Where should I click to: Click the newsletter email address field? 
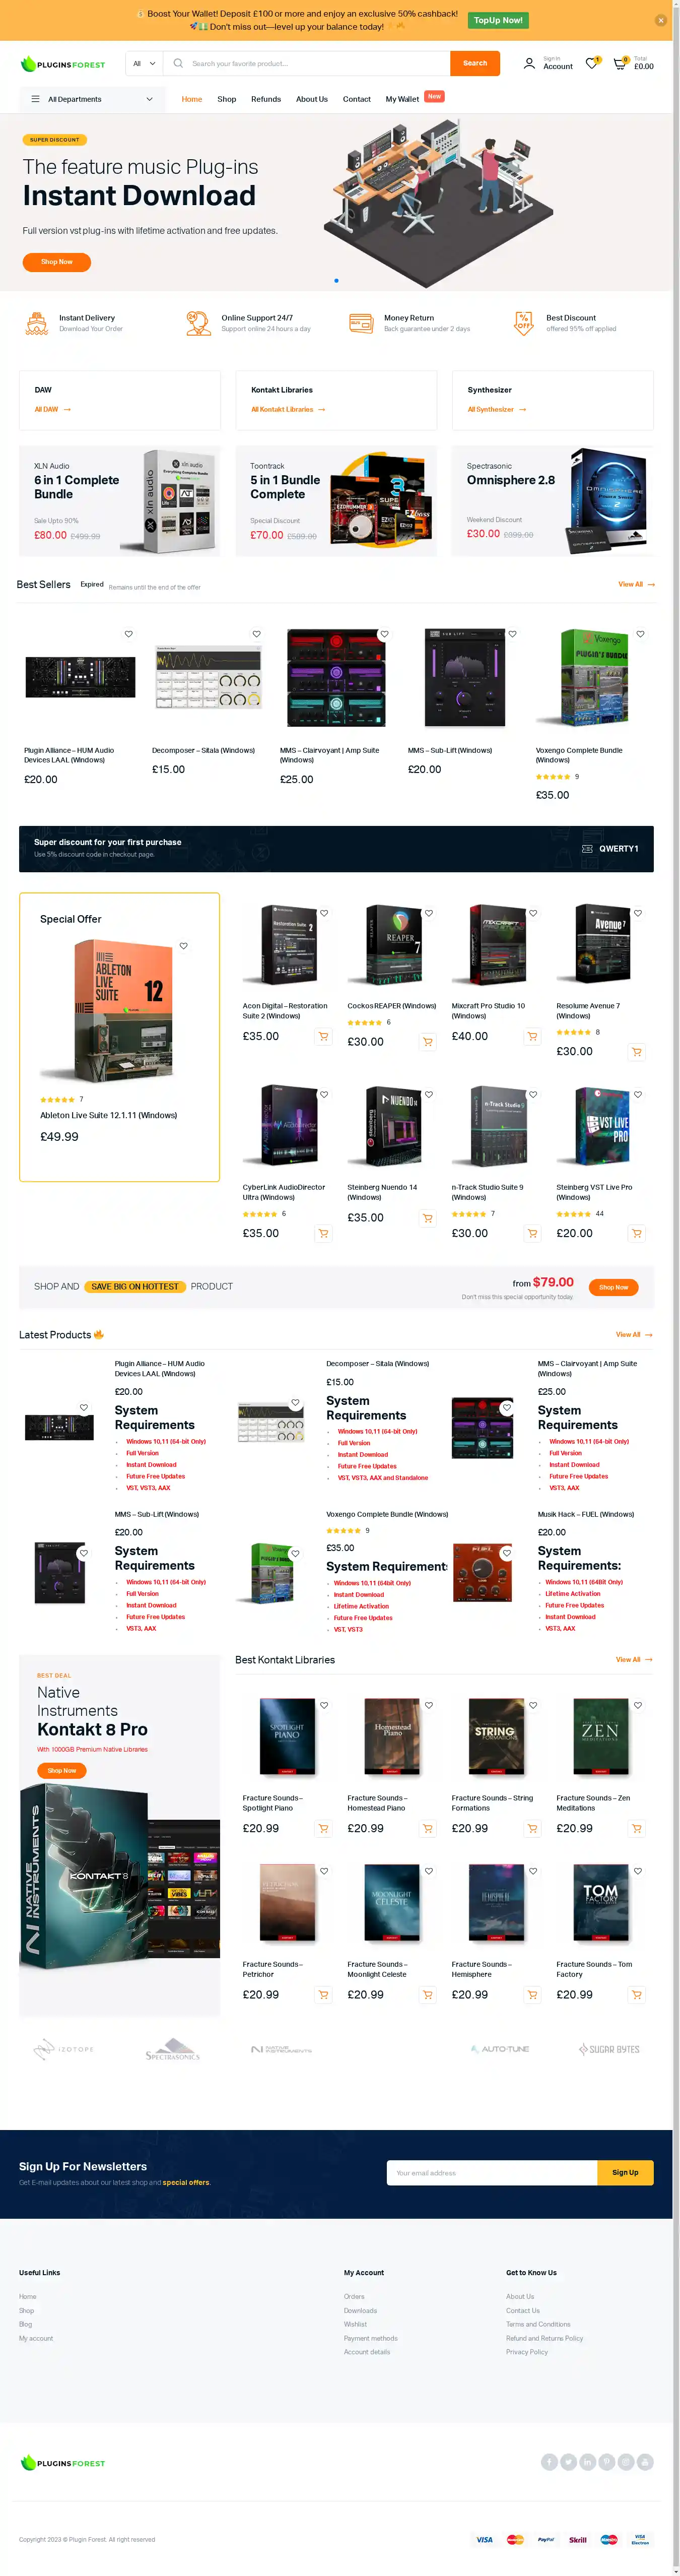point(492,2172)
